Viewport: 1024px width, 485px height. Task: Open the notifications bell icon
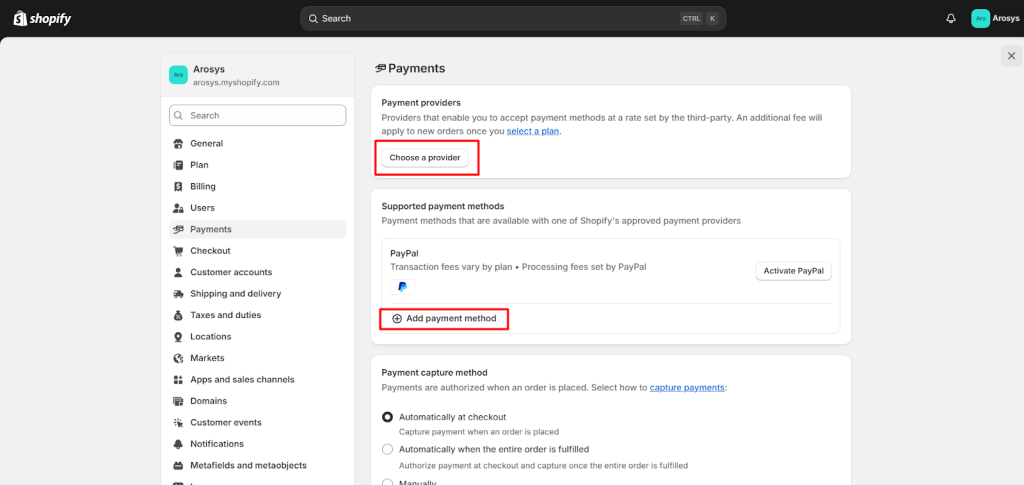click(951, 18)
